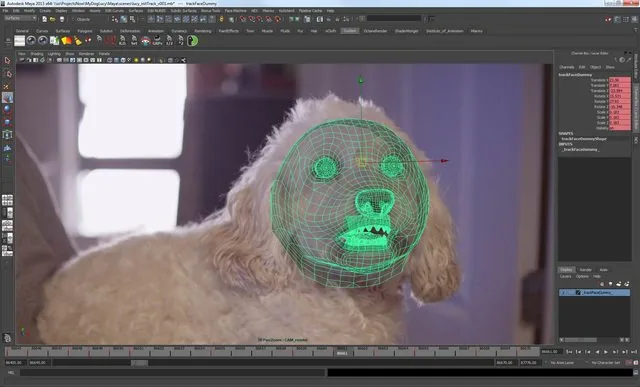
Task: Click the mushroom-shaped shelf icon
Action: [x=146, y=40]
